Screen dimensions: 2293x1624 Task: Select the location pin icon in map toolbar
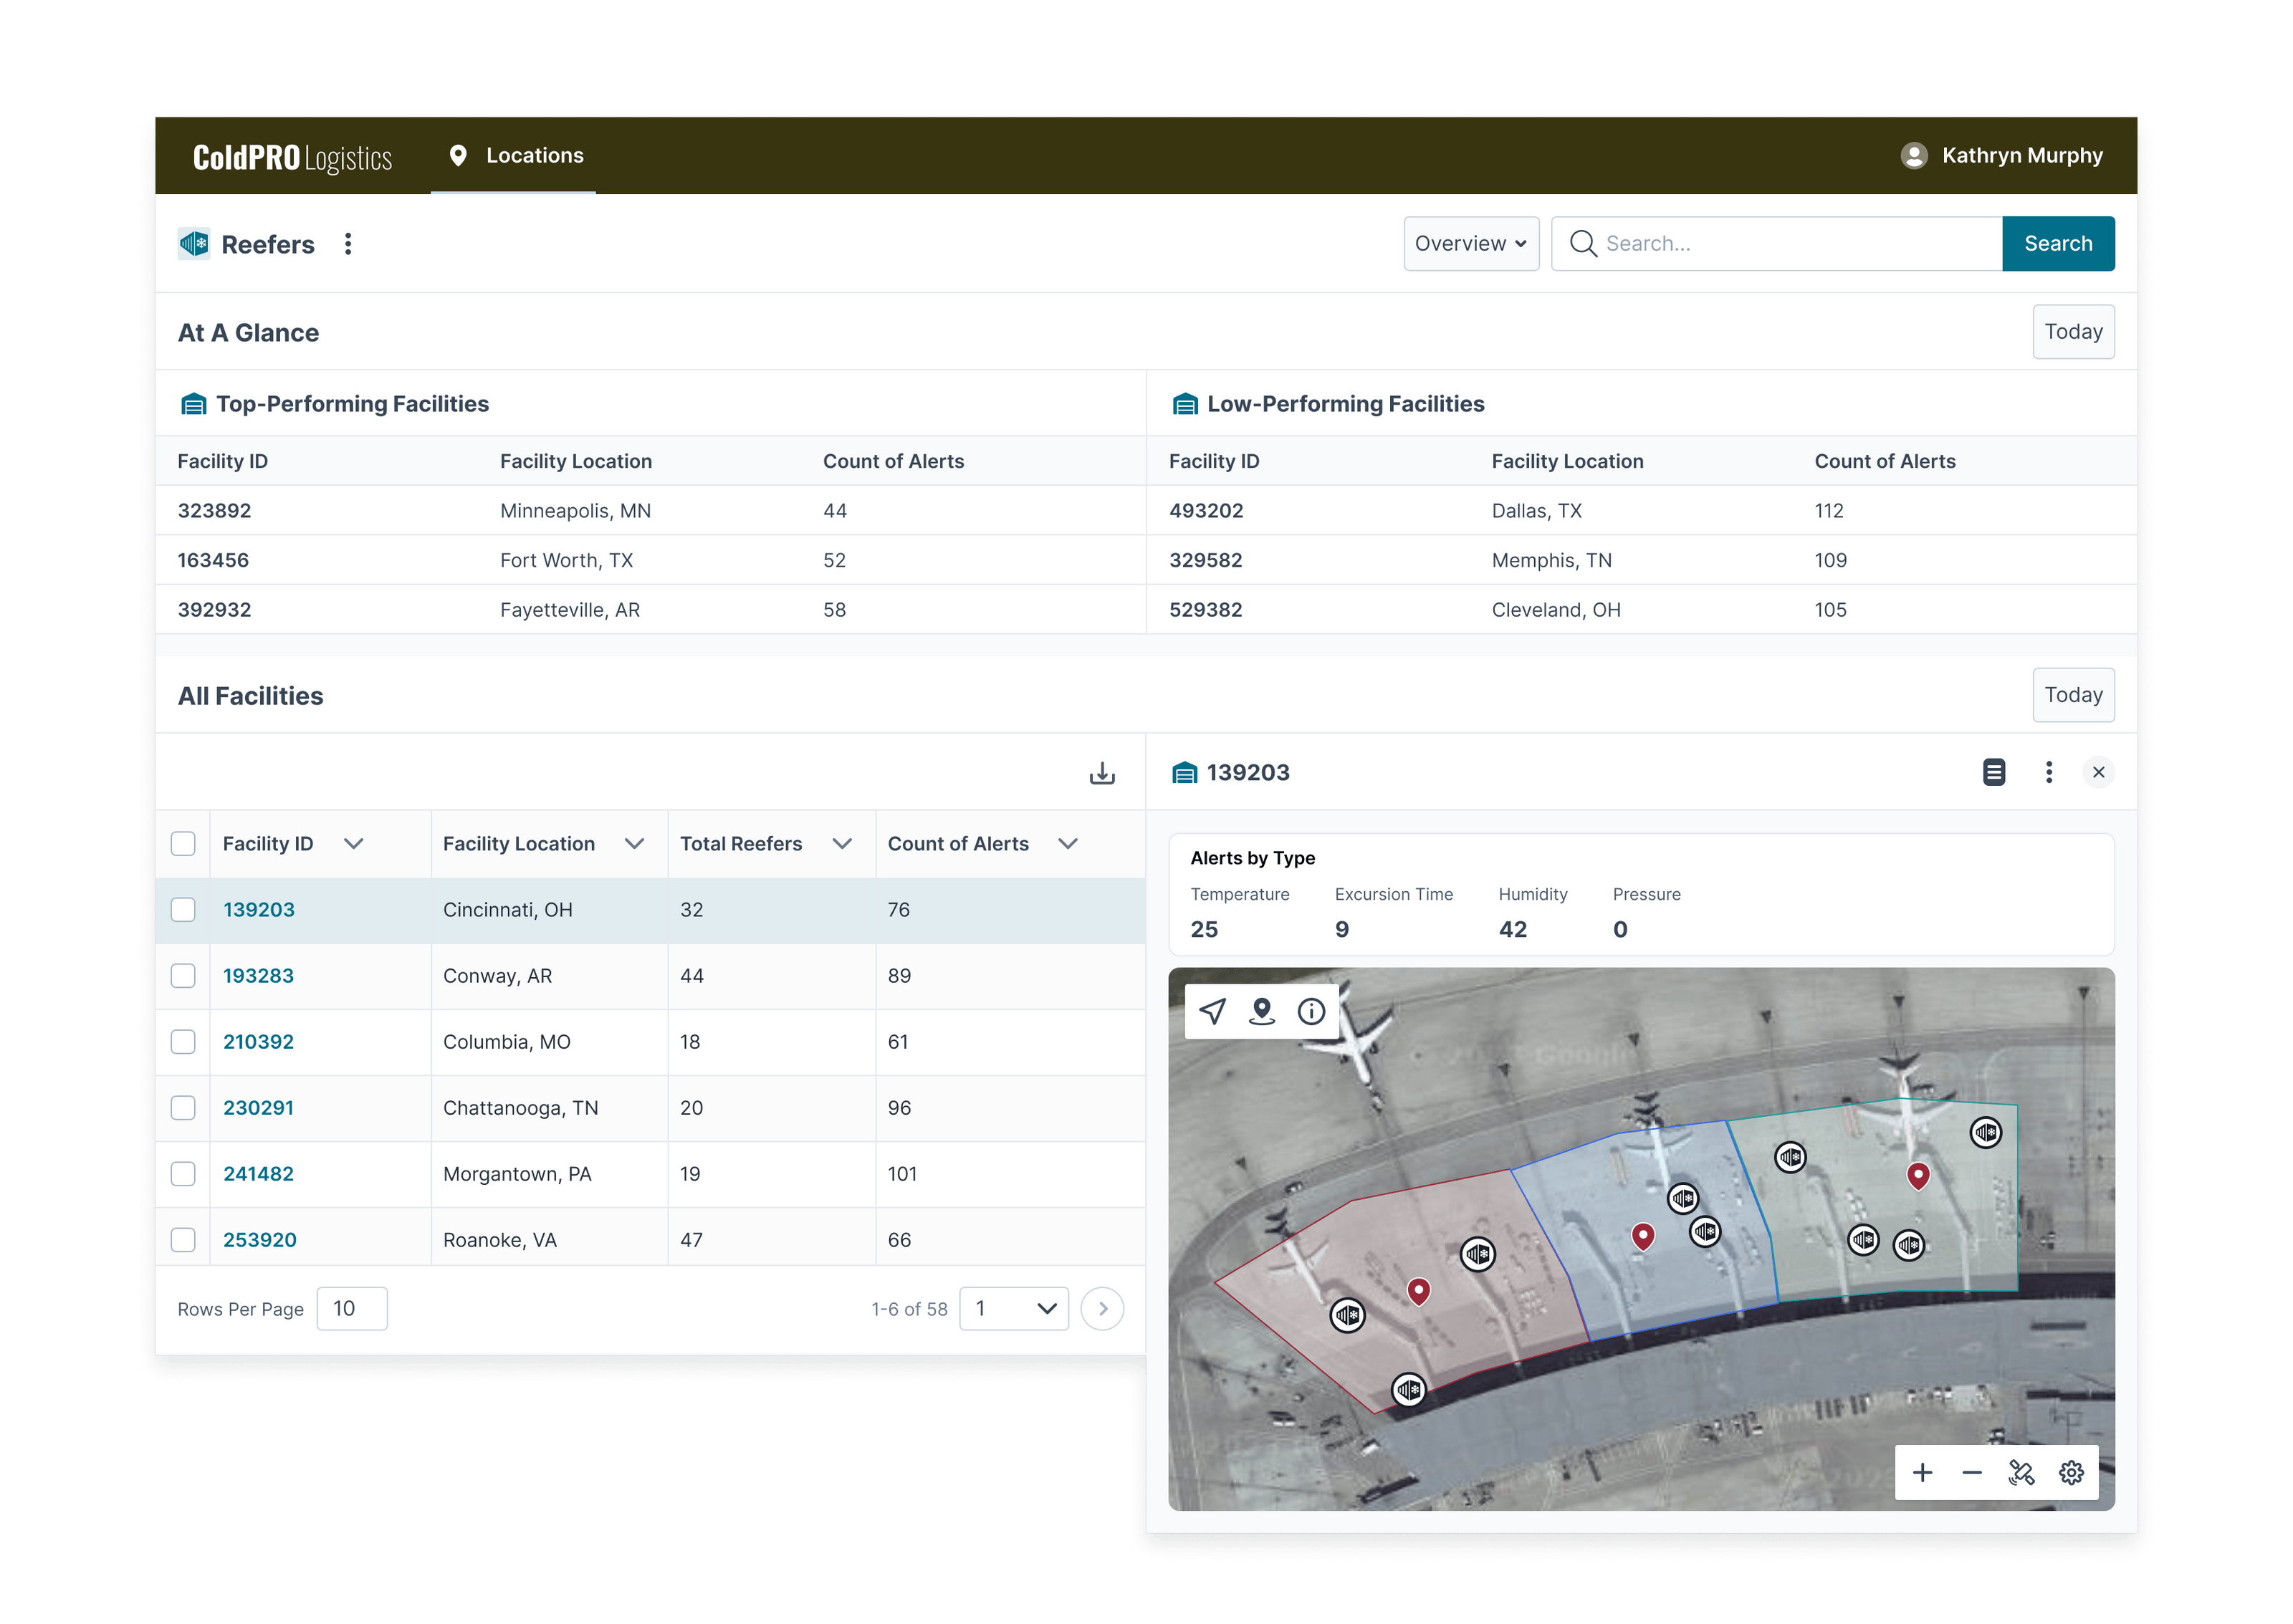[x=1261, y=1012]
